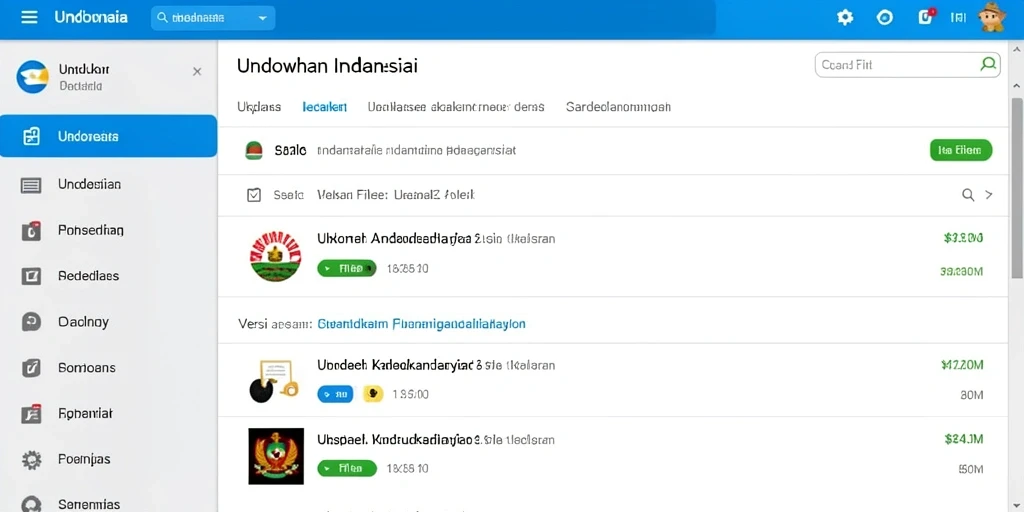Click the Bphamiat sidebar icon
Viewport: 1024px width, 512px height.
31,413
